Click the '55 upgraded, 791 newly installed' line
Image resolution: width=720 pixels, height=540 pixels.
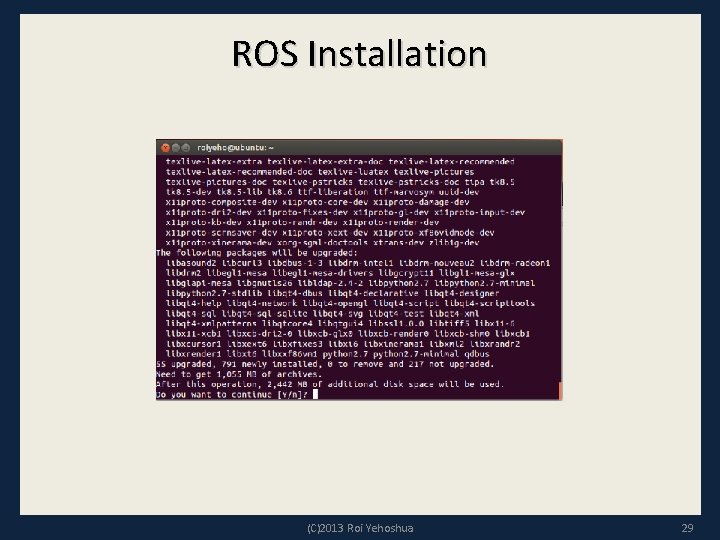coord(325,364)
